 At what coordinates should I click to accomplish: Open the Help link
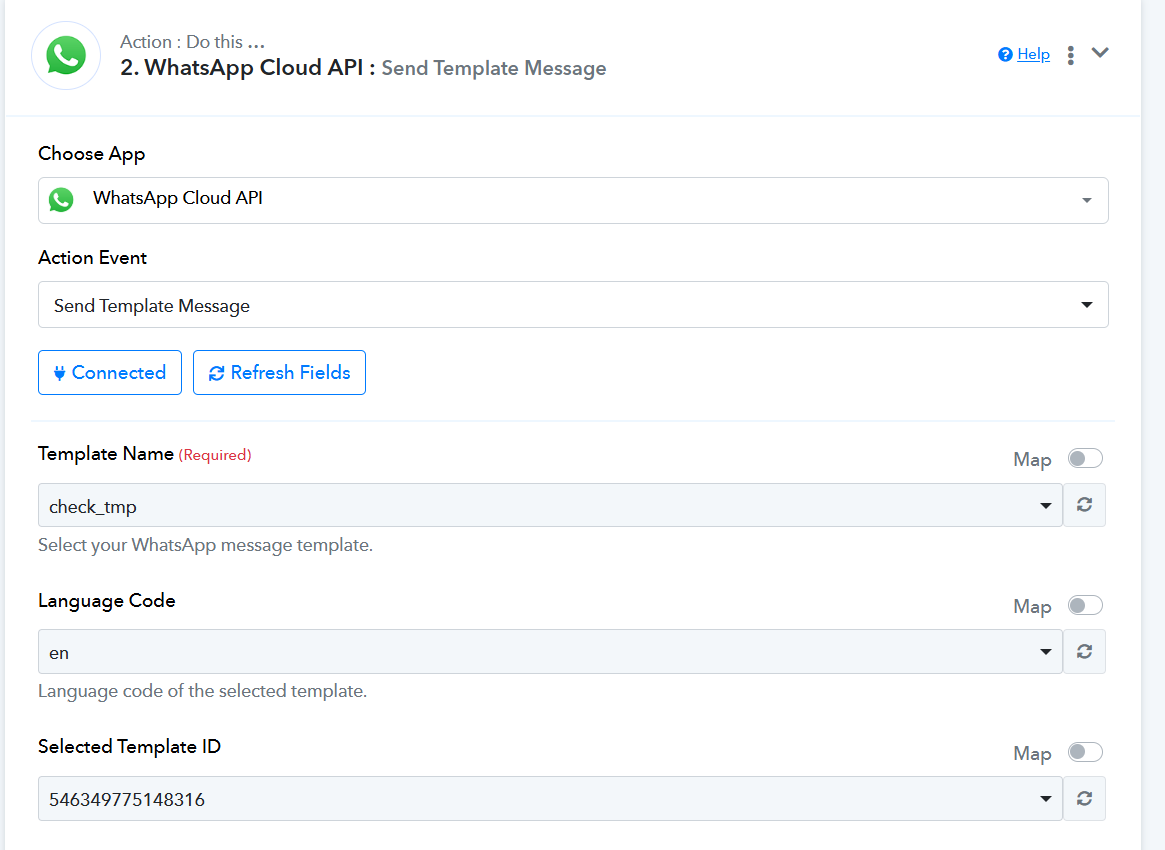click(x=1033, y=54)
